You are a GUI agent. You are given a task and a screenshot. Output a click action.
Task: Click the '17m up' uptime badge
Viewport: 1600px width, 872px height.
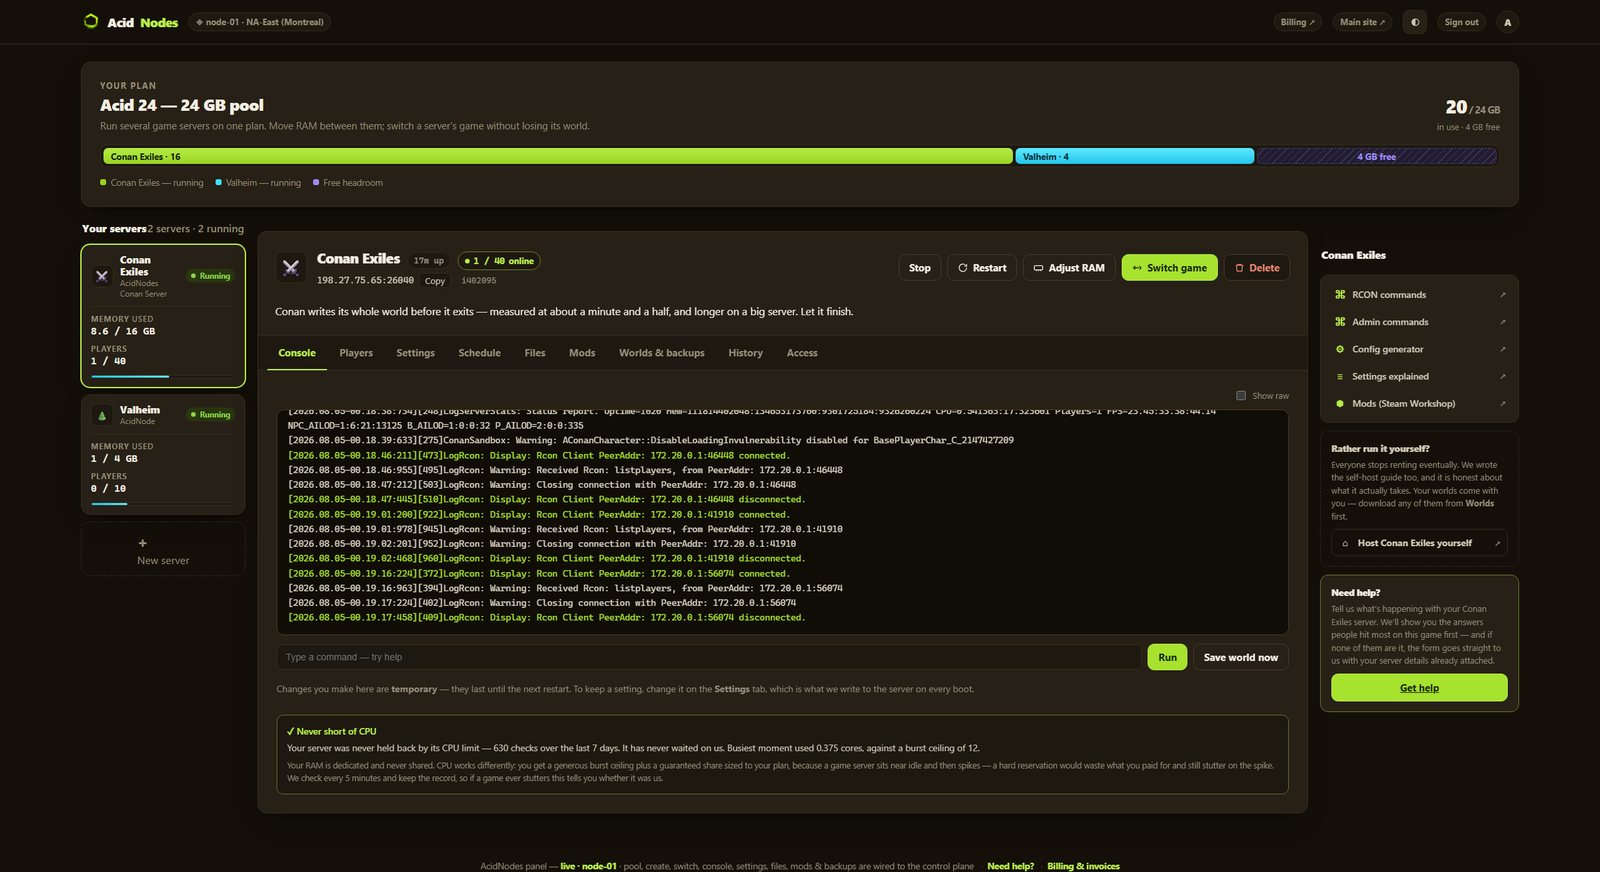coord(429,261)
